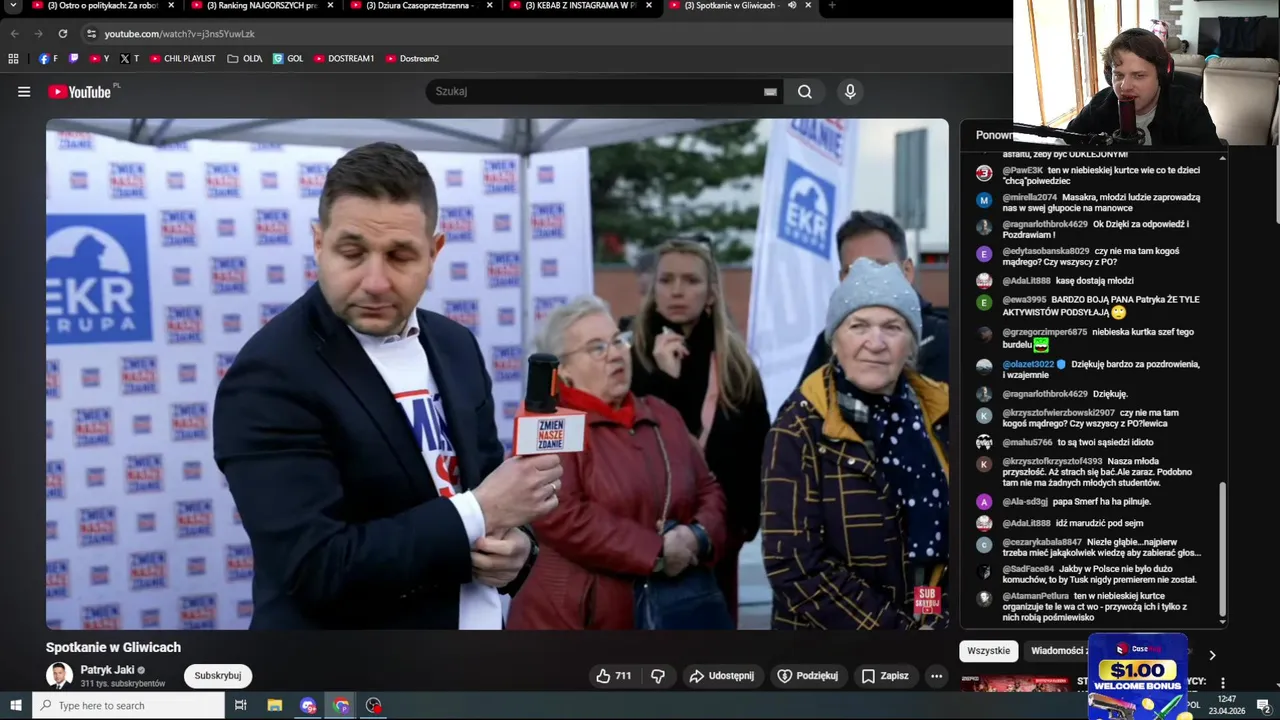Click @SadFace84 chat author name
This screenshot has height=720, width=1280.
(x=1028, y=569)
